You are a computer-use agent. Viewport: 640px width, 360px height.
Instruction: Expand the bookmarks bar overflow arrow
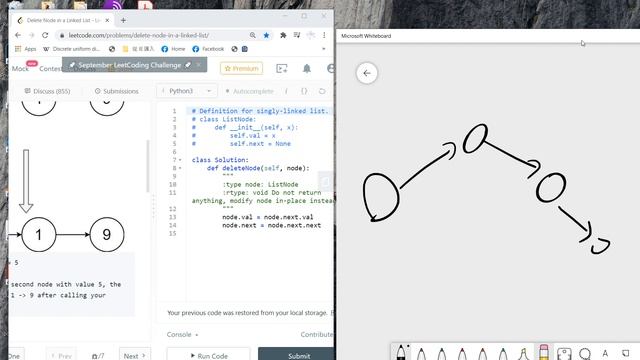point(324,49)
